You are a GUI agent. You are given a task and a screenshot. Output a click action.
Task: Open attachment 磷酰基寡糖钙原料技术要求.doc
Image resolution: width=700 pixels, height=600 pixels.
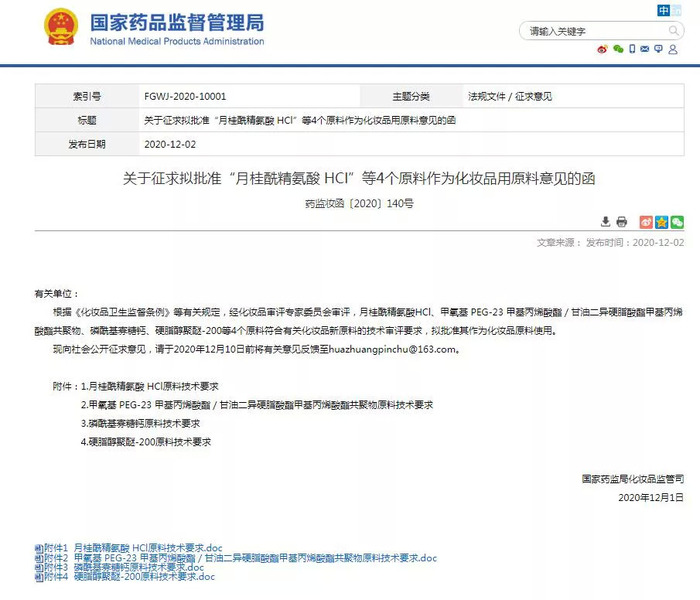(x=139, y=567)
